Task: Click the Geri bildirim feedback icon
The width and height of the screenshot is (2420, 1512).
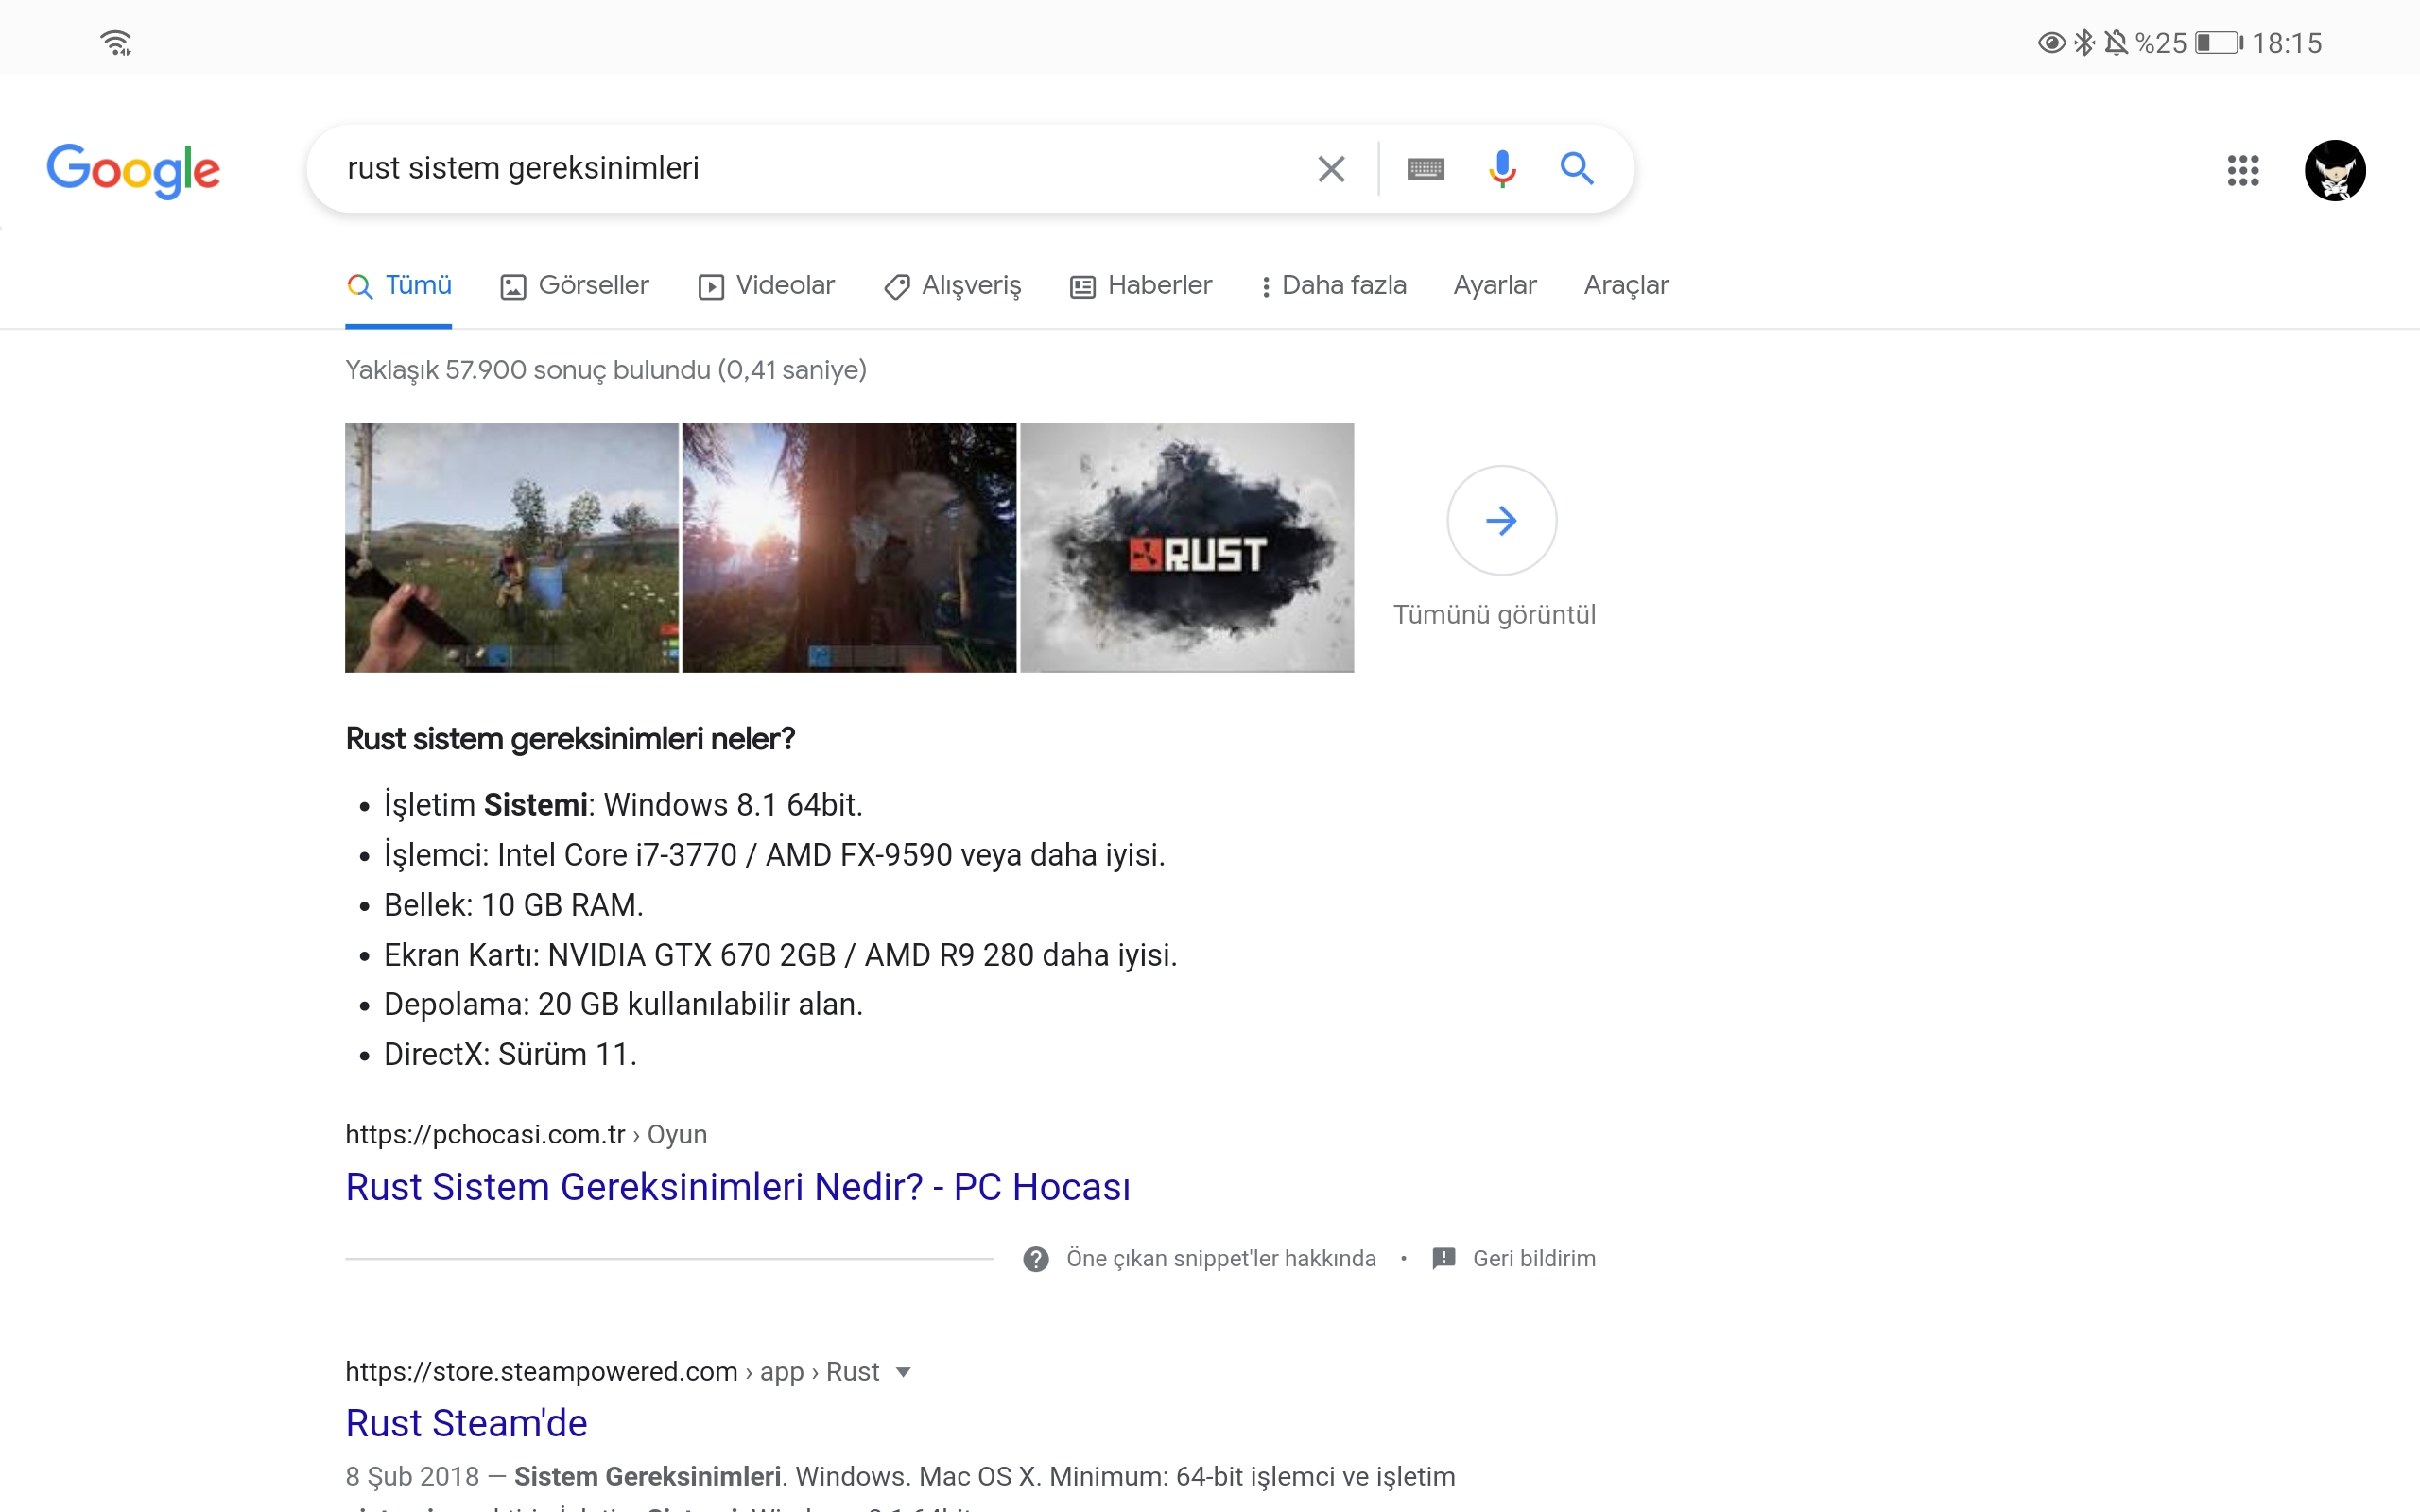Action: (1443, 1259)
